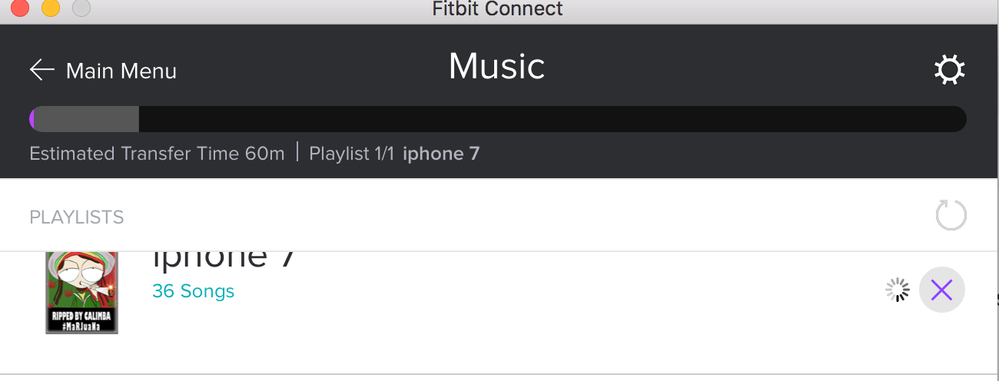The height and width of the screenshot is (381, 999).
Task: Click the purple start of transfer progress bar
Action: (32, 119)
